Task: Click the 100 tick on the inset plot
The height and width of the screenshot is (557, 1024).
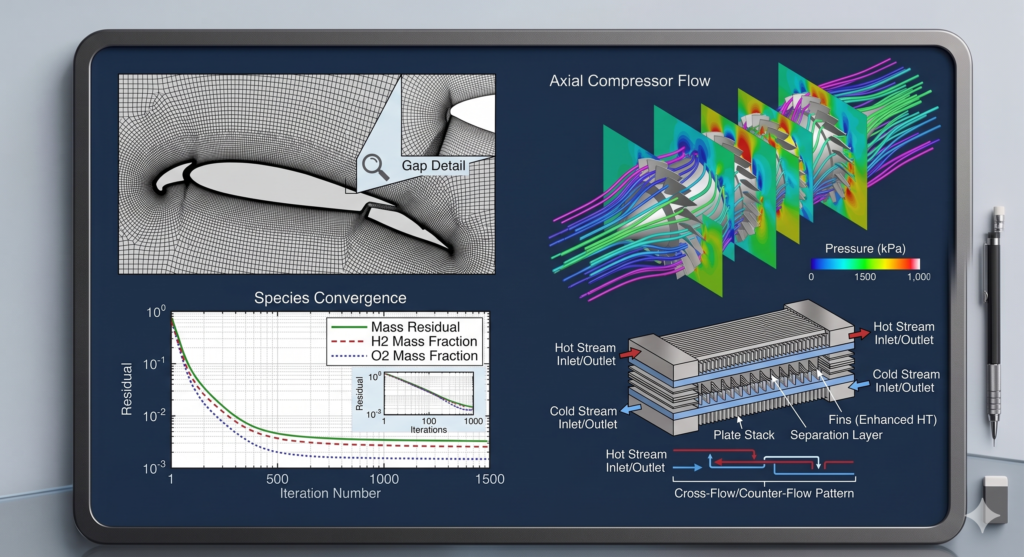Action: [x=428, y=421]
